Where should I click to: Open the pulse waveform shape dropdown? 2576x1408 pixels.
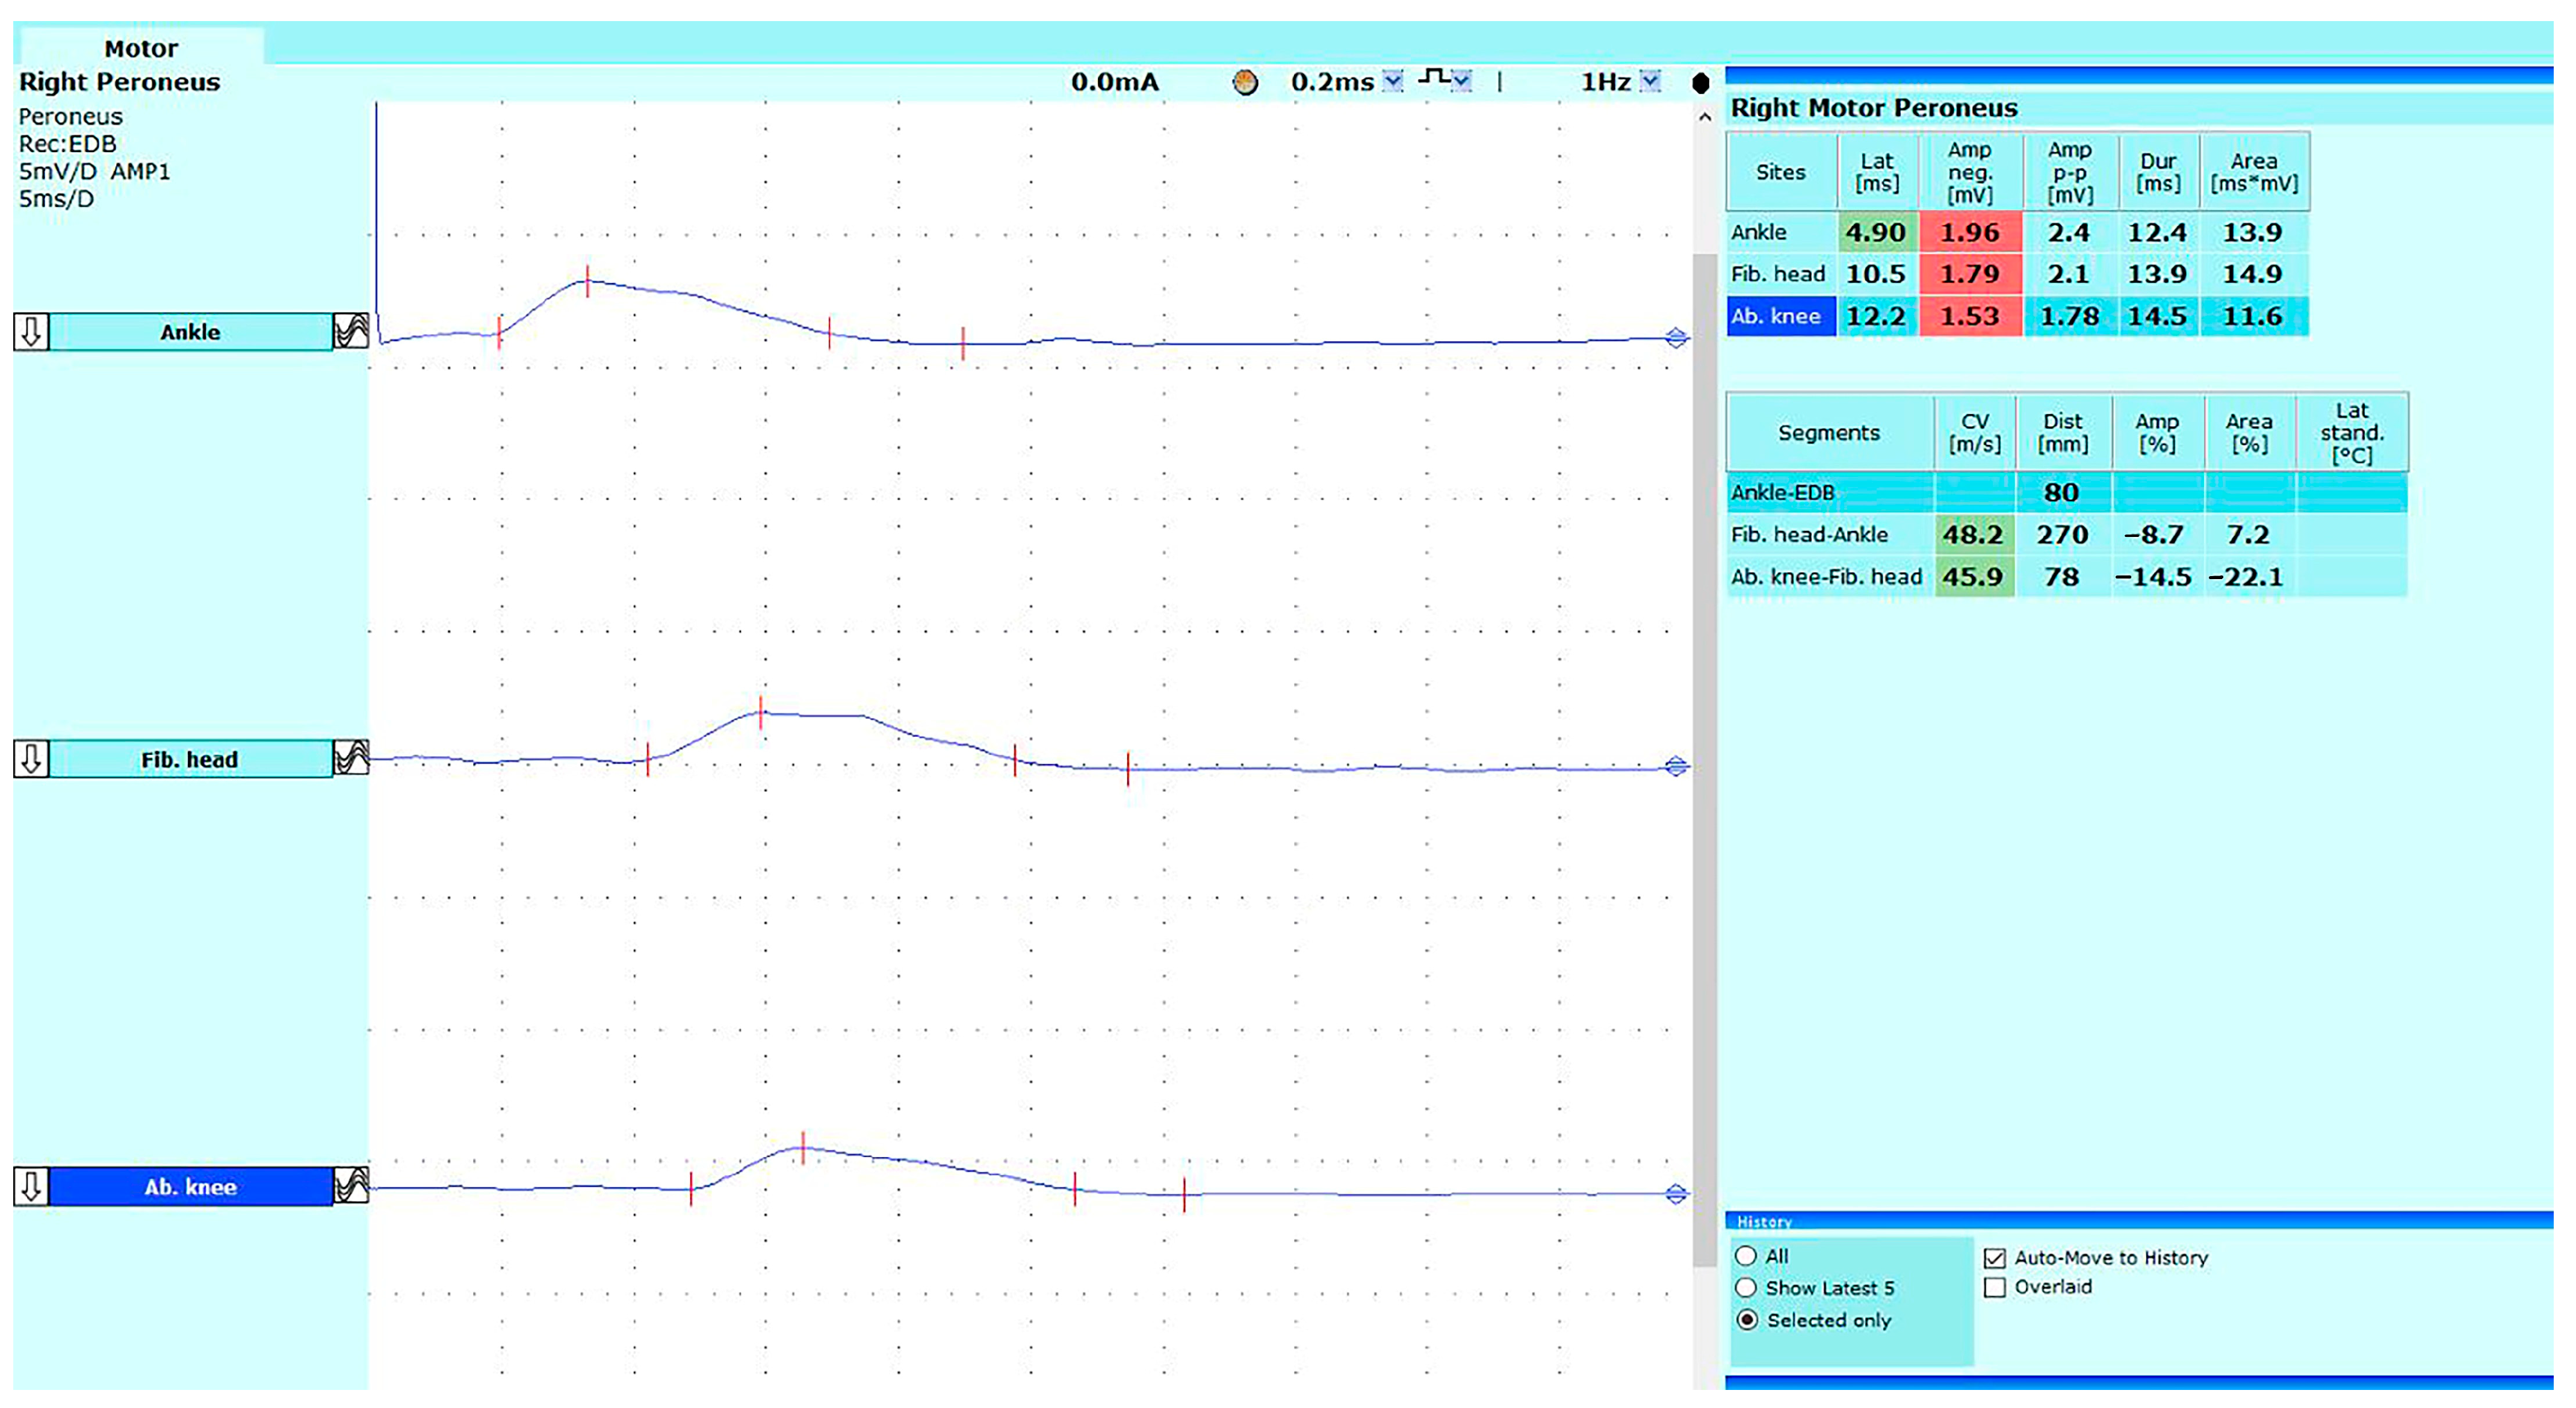[1462, 81]
